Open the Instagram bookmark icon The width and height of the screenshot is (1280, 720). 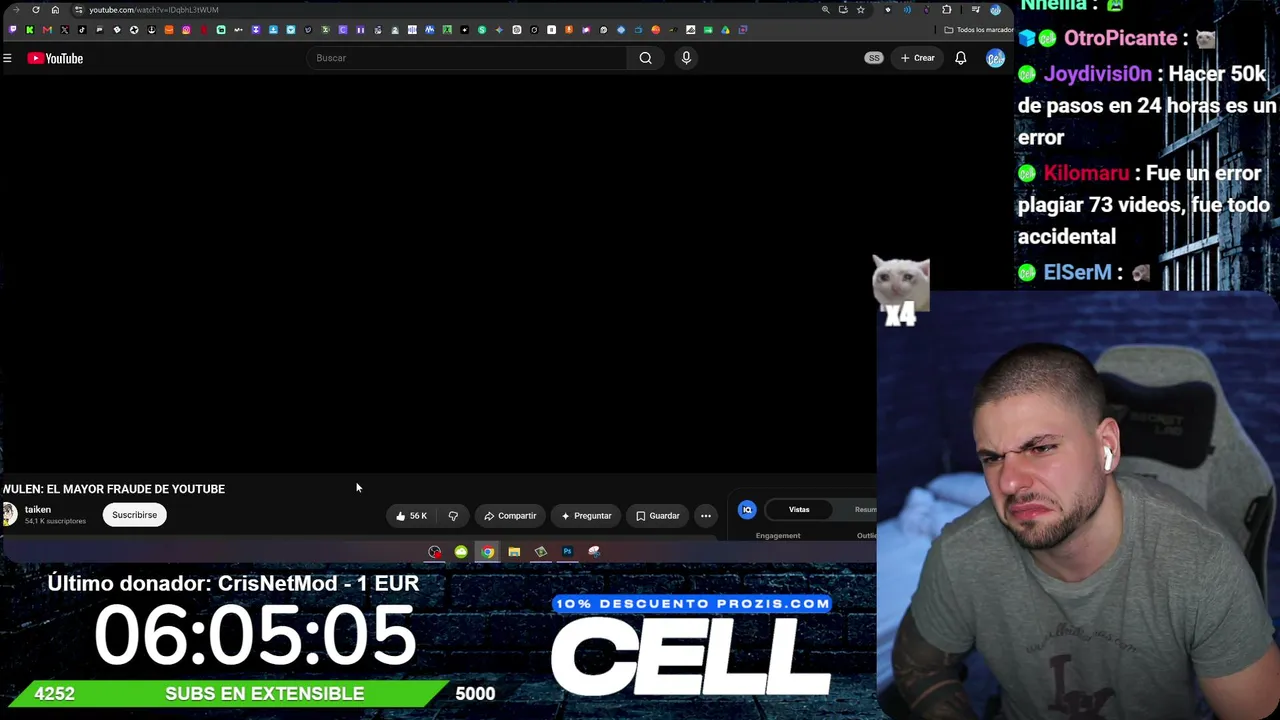coord(186,30)
